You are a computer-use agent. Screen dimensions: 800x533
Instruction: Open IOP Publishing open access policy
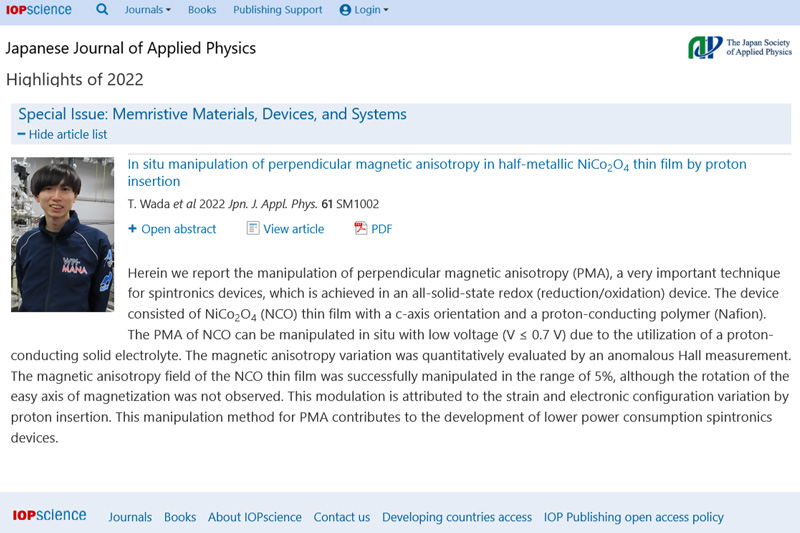click(x=633, y=517)
